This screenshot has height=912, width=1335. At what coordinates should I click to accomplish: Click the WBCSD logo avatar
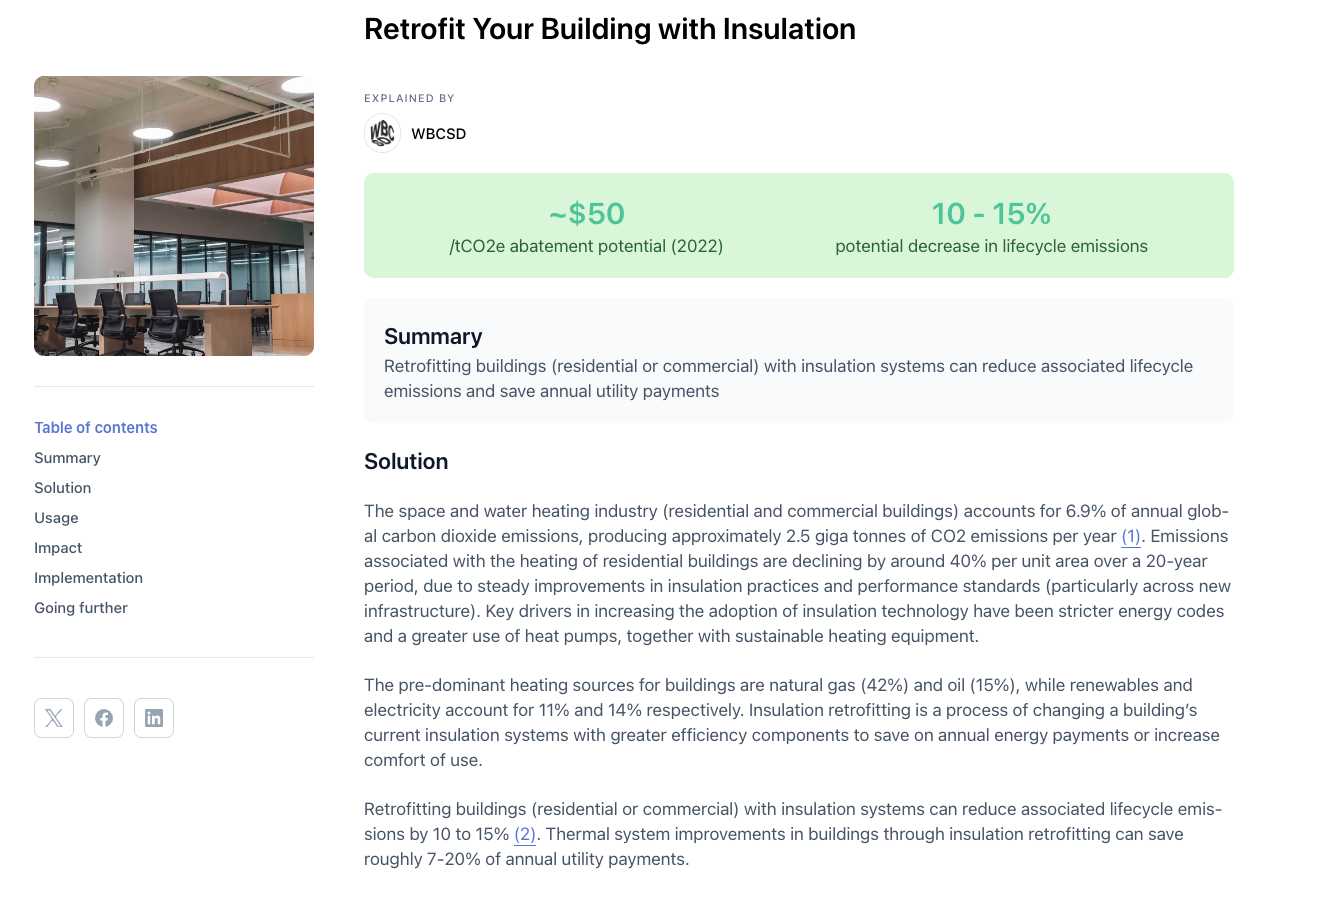[382, 133]
